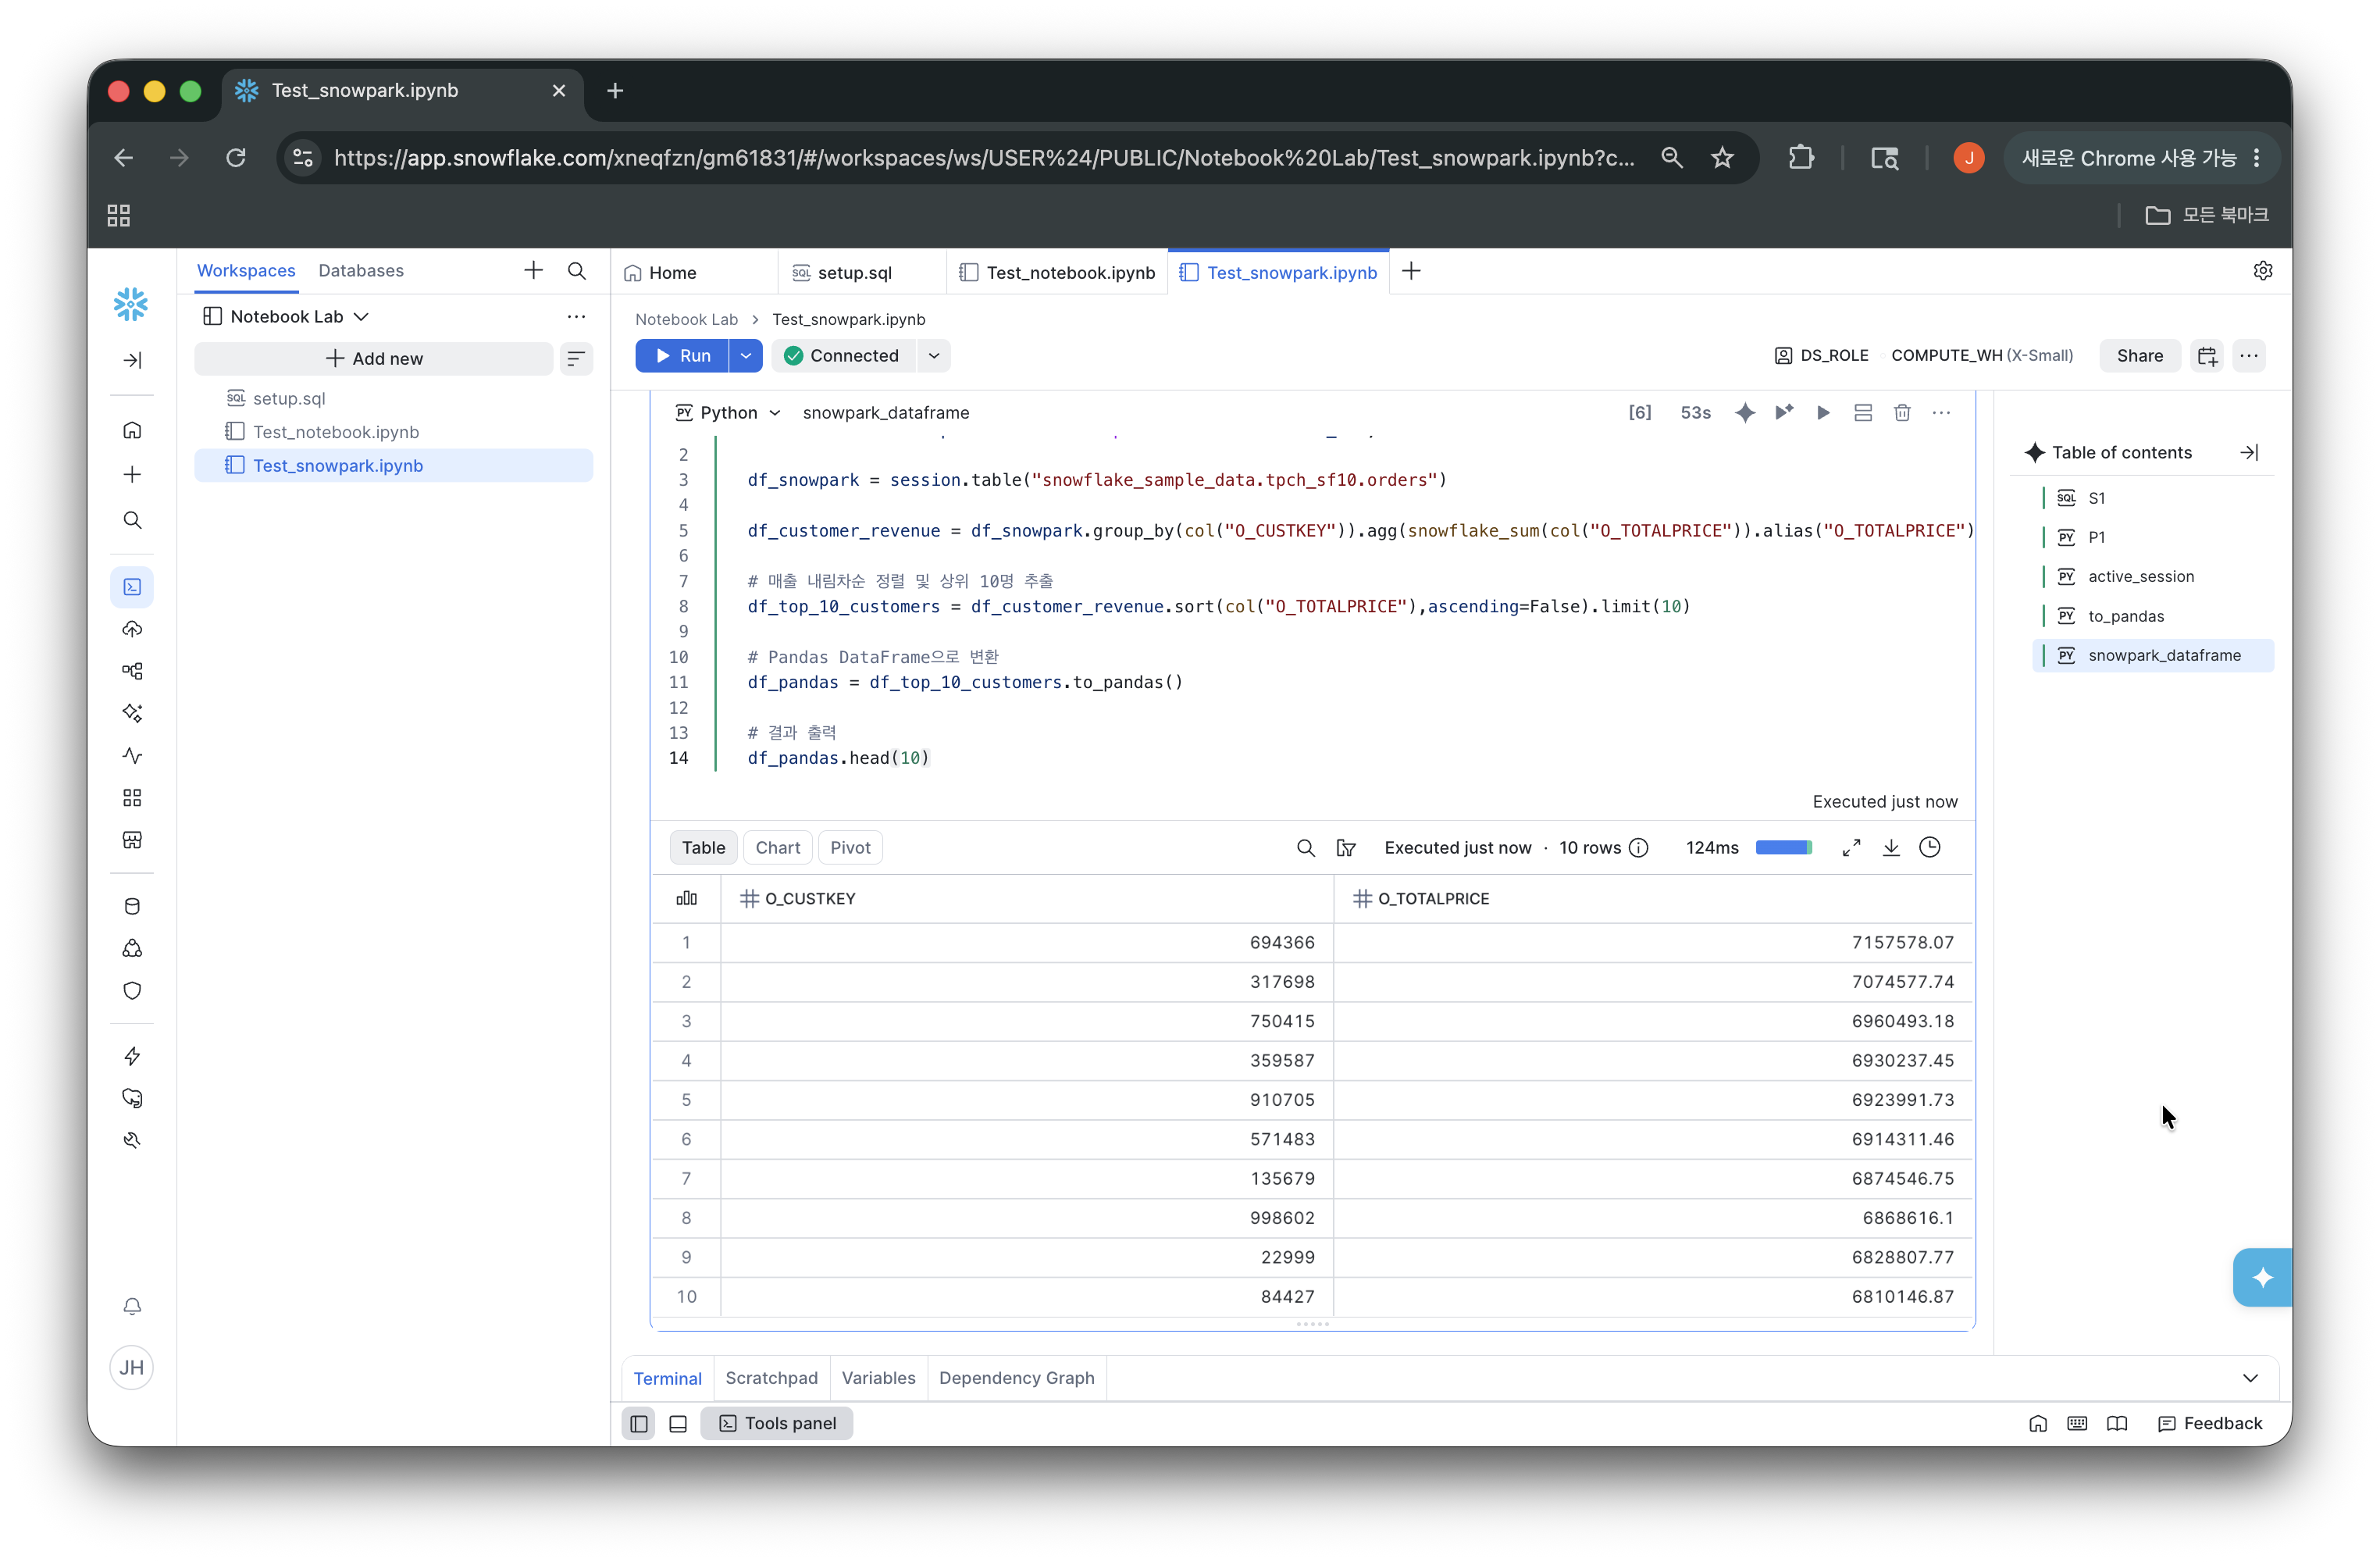Switch to the Databases tab
This screenshot has height=1562, width=2380.
coord(361,271)
